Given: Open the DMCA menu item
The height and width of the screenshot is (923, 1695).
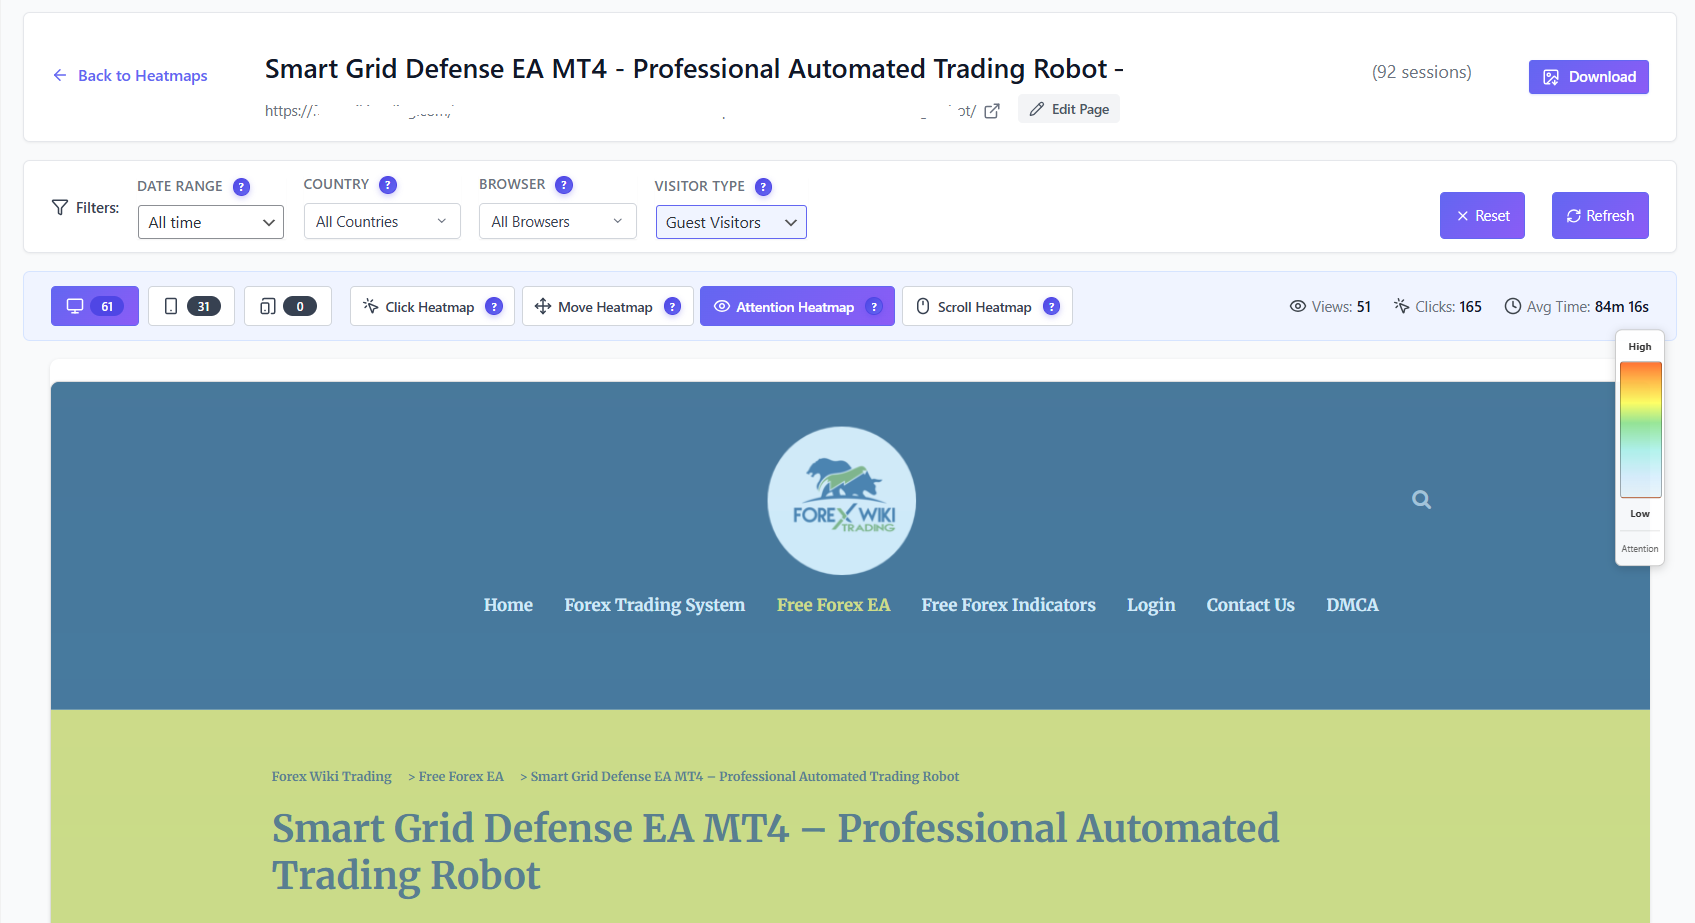Looking at the screenshot, I should click(x=1352, y=605).
